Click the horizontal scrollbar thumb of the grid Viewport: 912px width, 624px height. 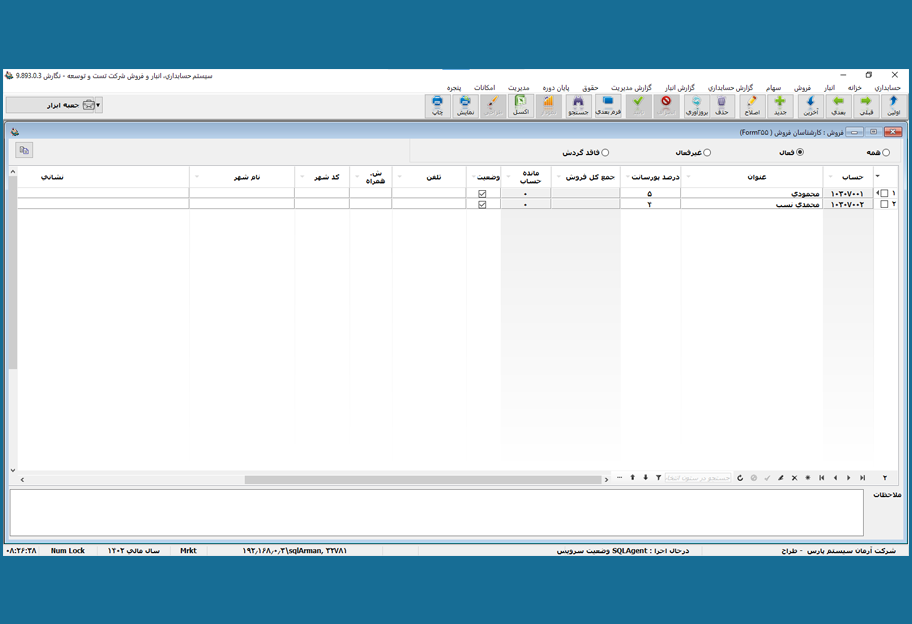tap(423, 480)
